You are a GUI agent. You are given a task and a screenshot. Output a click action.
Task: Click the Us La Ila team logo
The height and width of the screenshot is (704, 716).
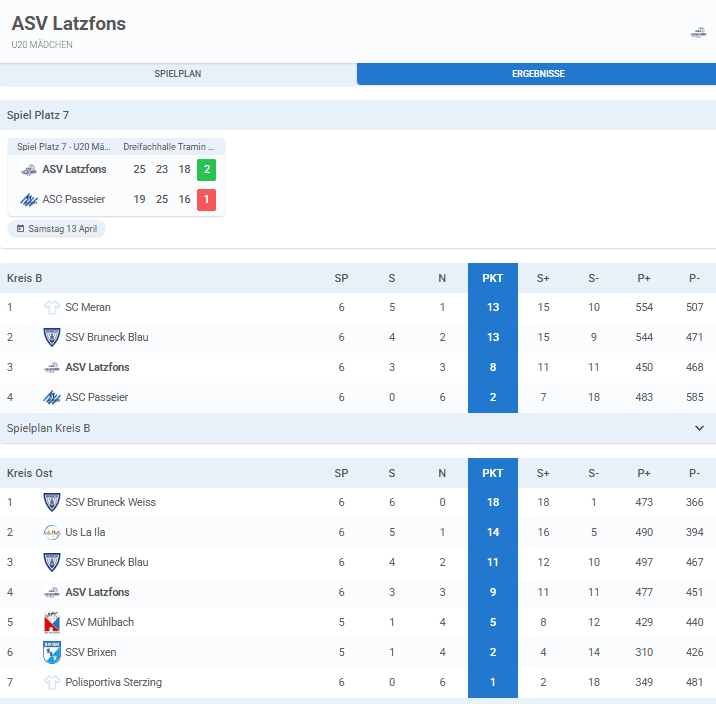pos(52,532)
